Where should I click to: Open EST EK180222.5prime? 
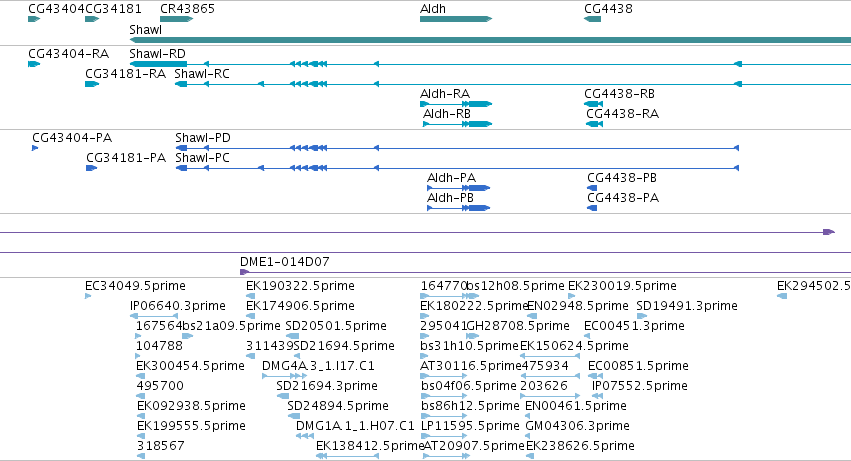coord(474,306)
